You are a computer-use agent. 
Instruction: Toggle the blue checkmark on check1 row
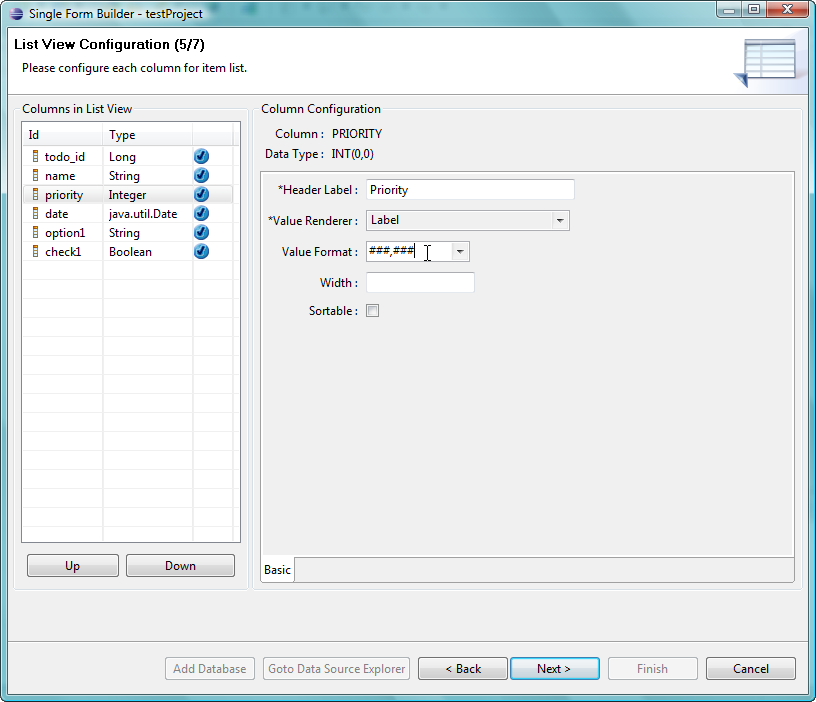coord(201,251)
